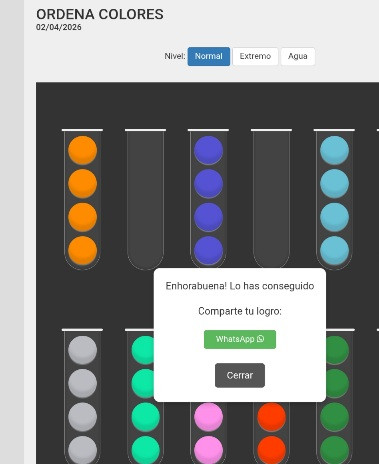
Task: Select the light blue balls tube
Action: [334, 199]
